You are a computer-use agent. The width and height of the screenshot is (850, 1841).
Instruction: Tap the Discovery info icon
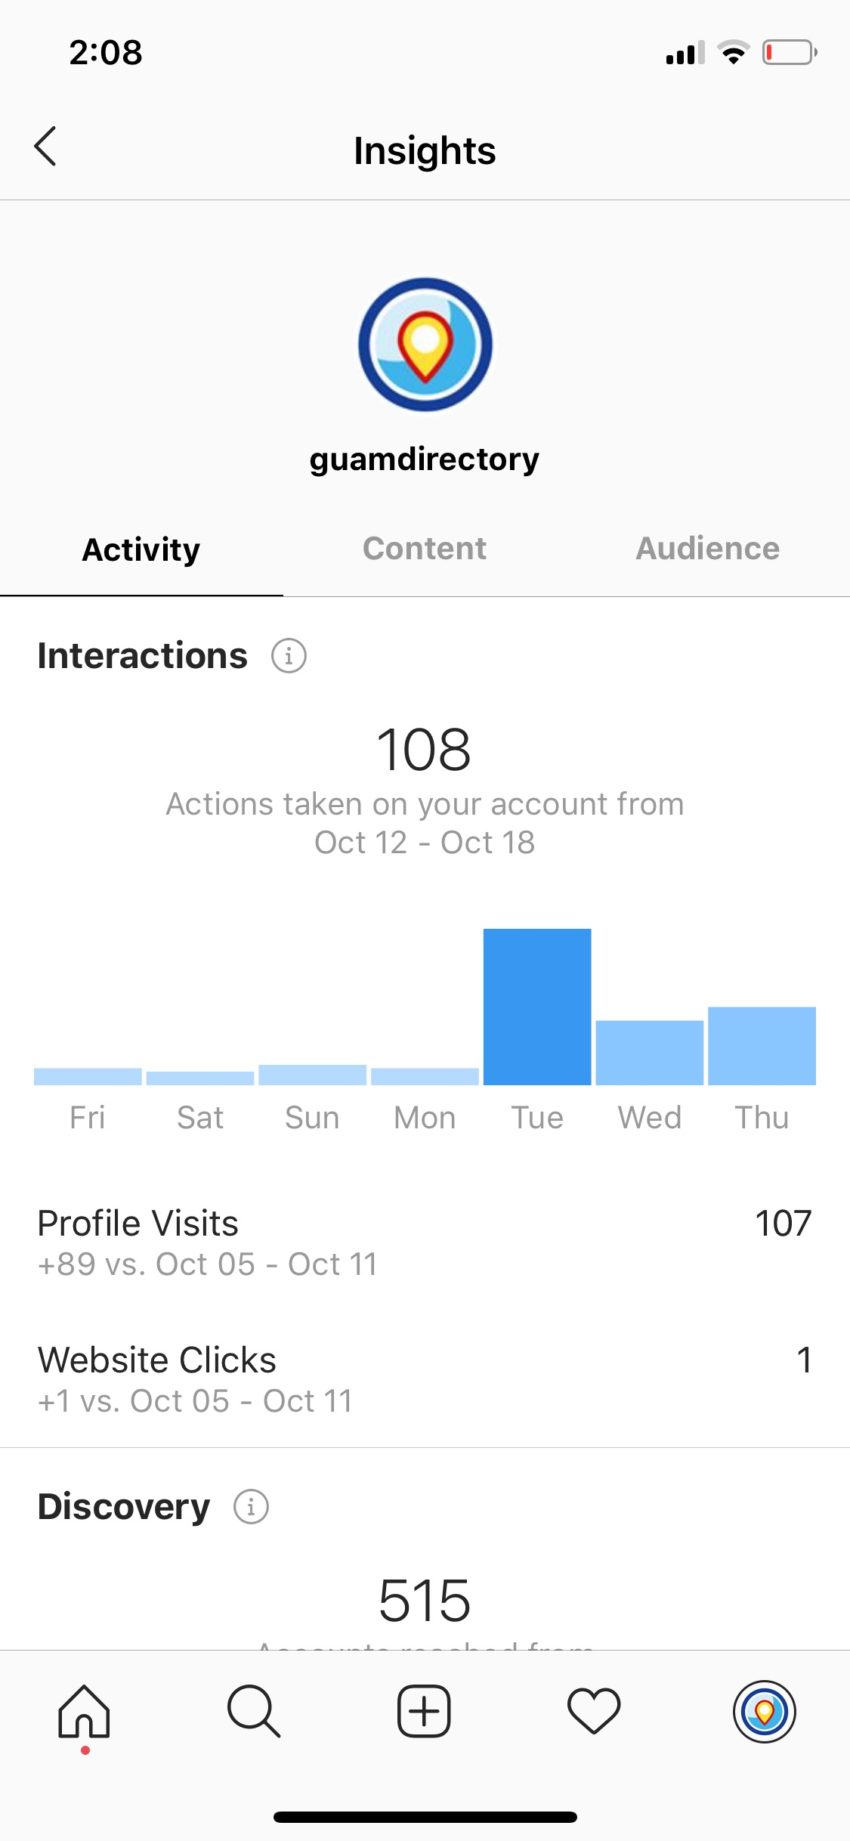point(251,1506)
